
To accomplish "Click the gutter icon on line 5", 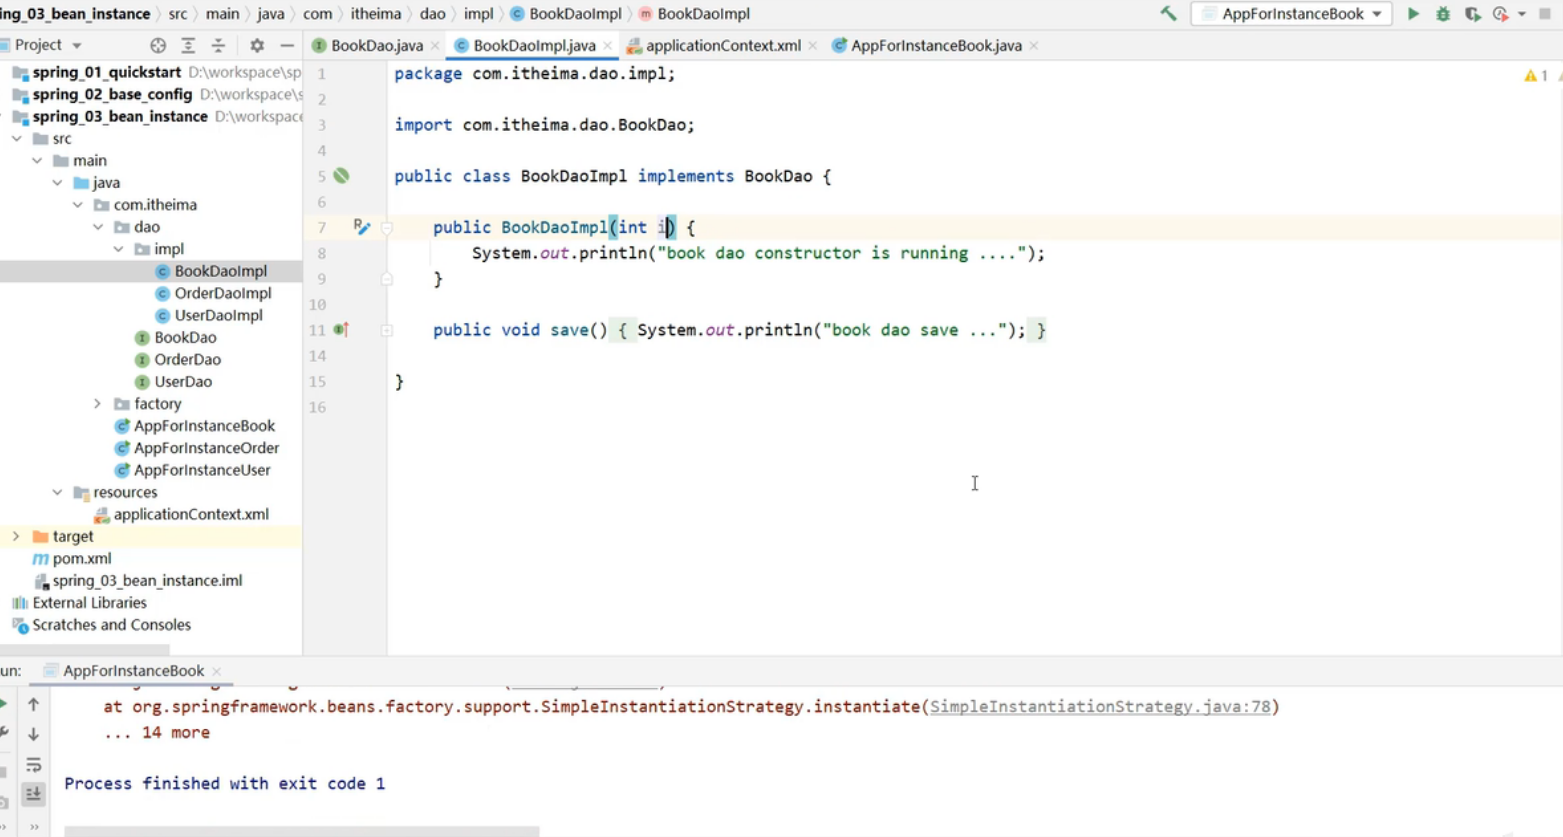I will click(x=342, y=176).
